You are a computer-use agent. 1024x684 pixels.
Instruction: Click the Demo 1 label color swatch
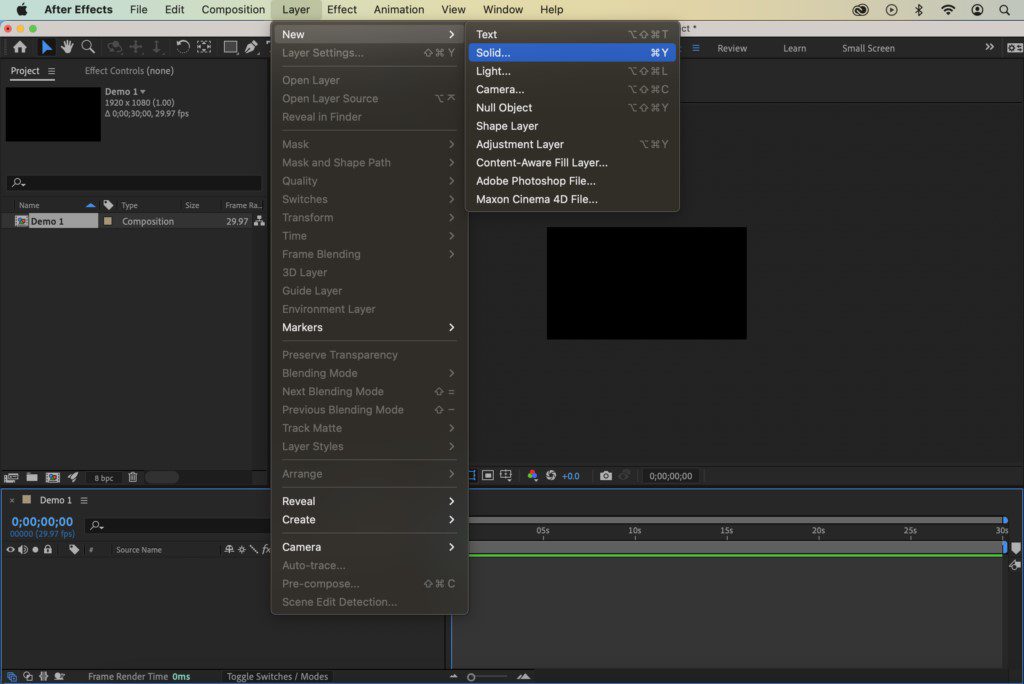click(108, 221)
